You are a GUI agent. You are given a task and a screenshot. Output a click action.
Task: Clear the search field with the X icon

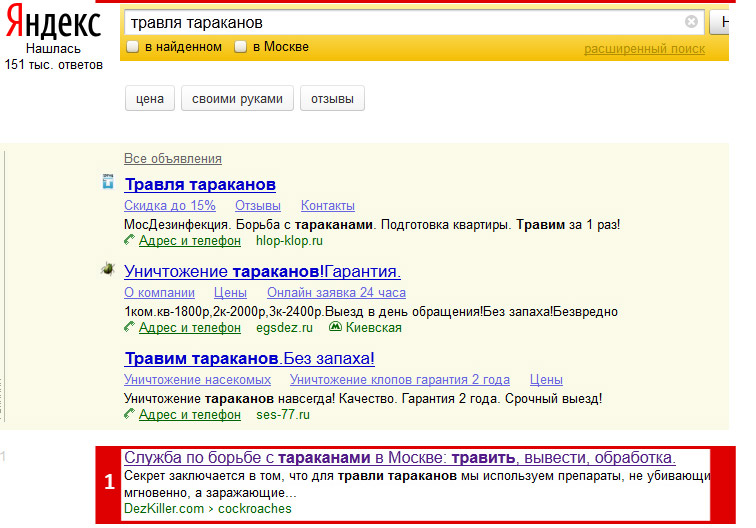click(691, 22)
